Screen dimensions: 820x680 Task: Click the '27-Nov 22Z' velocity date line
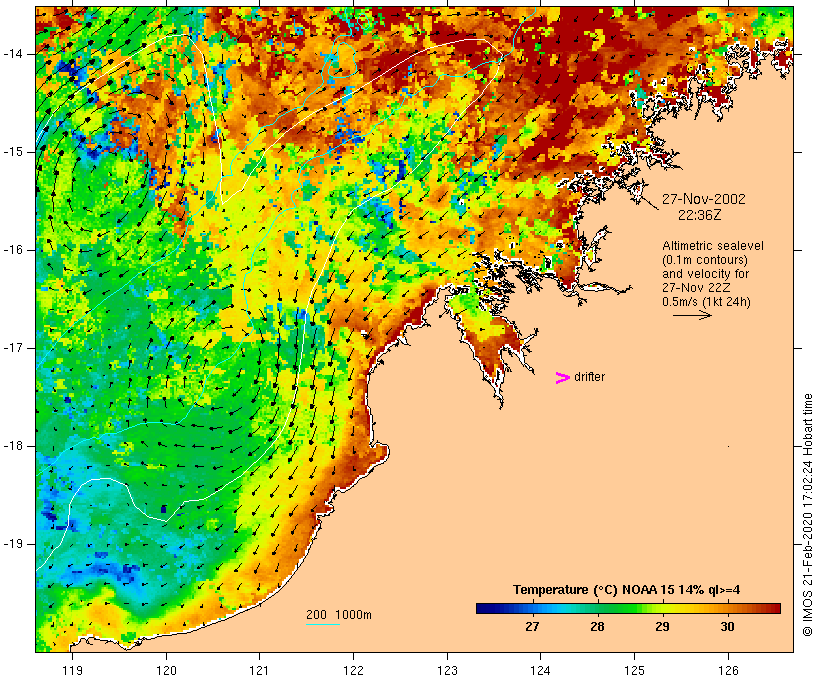pos(696,288)
